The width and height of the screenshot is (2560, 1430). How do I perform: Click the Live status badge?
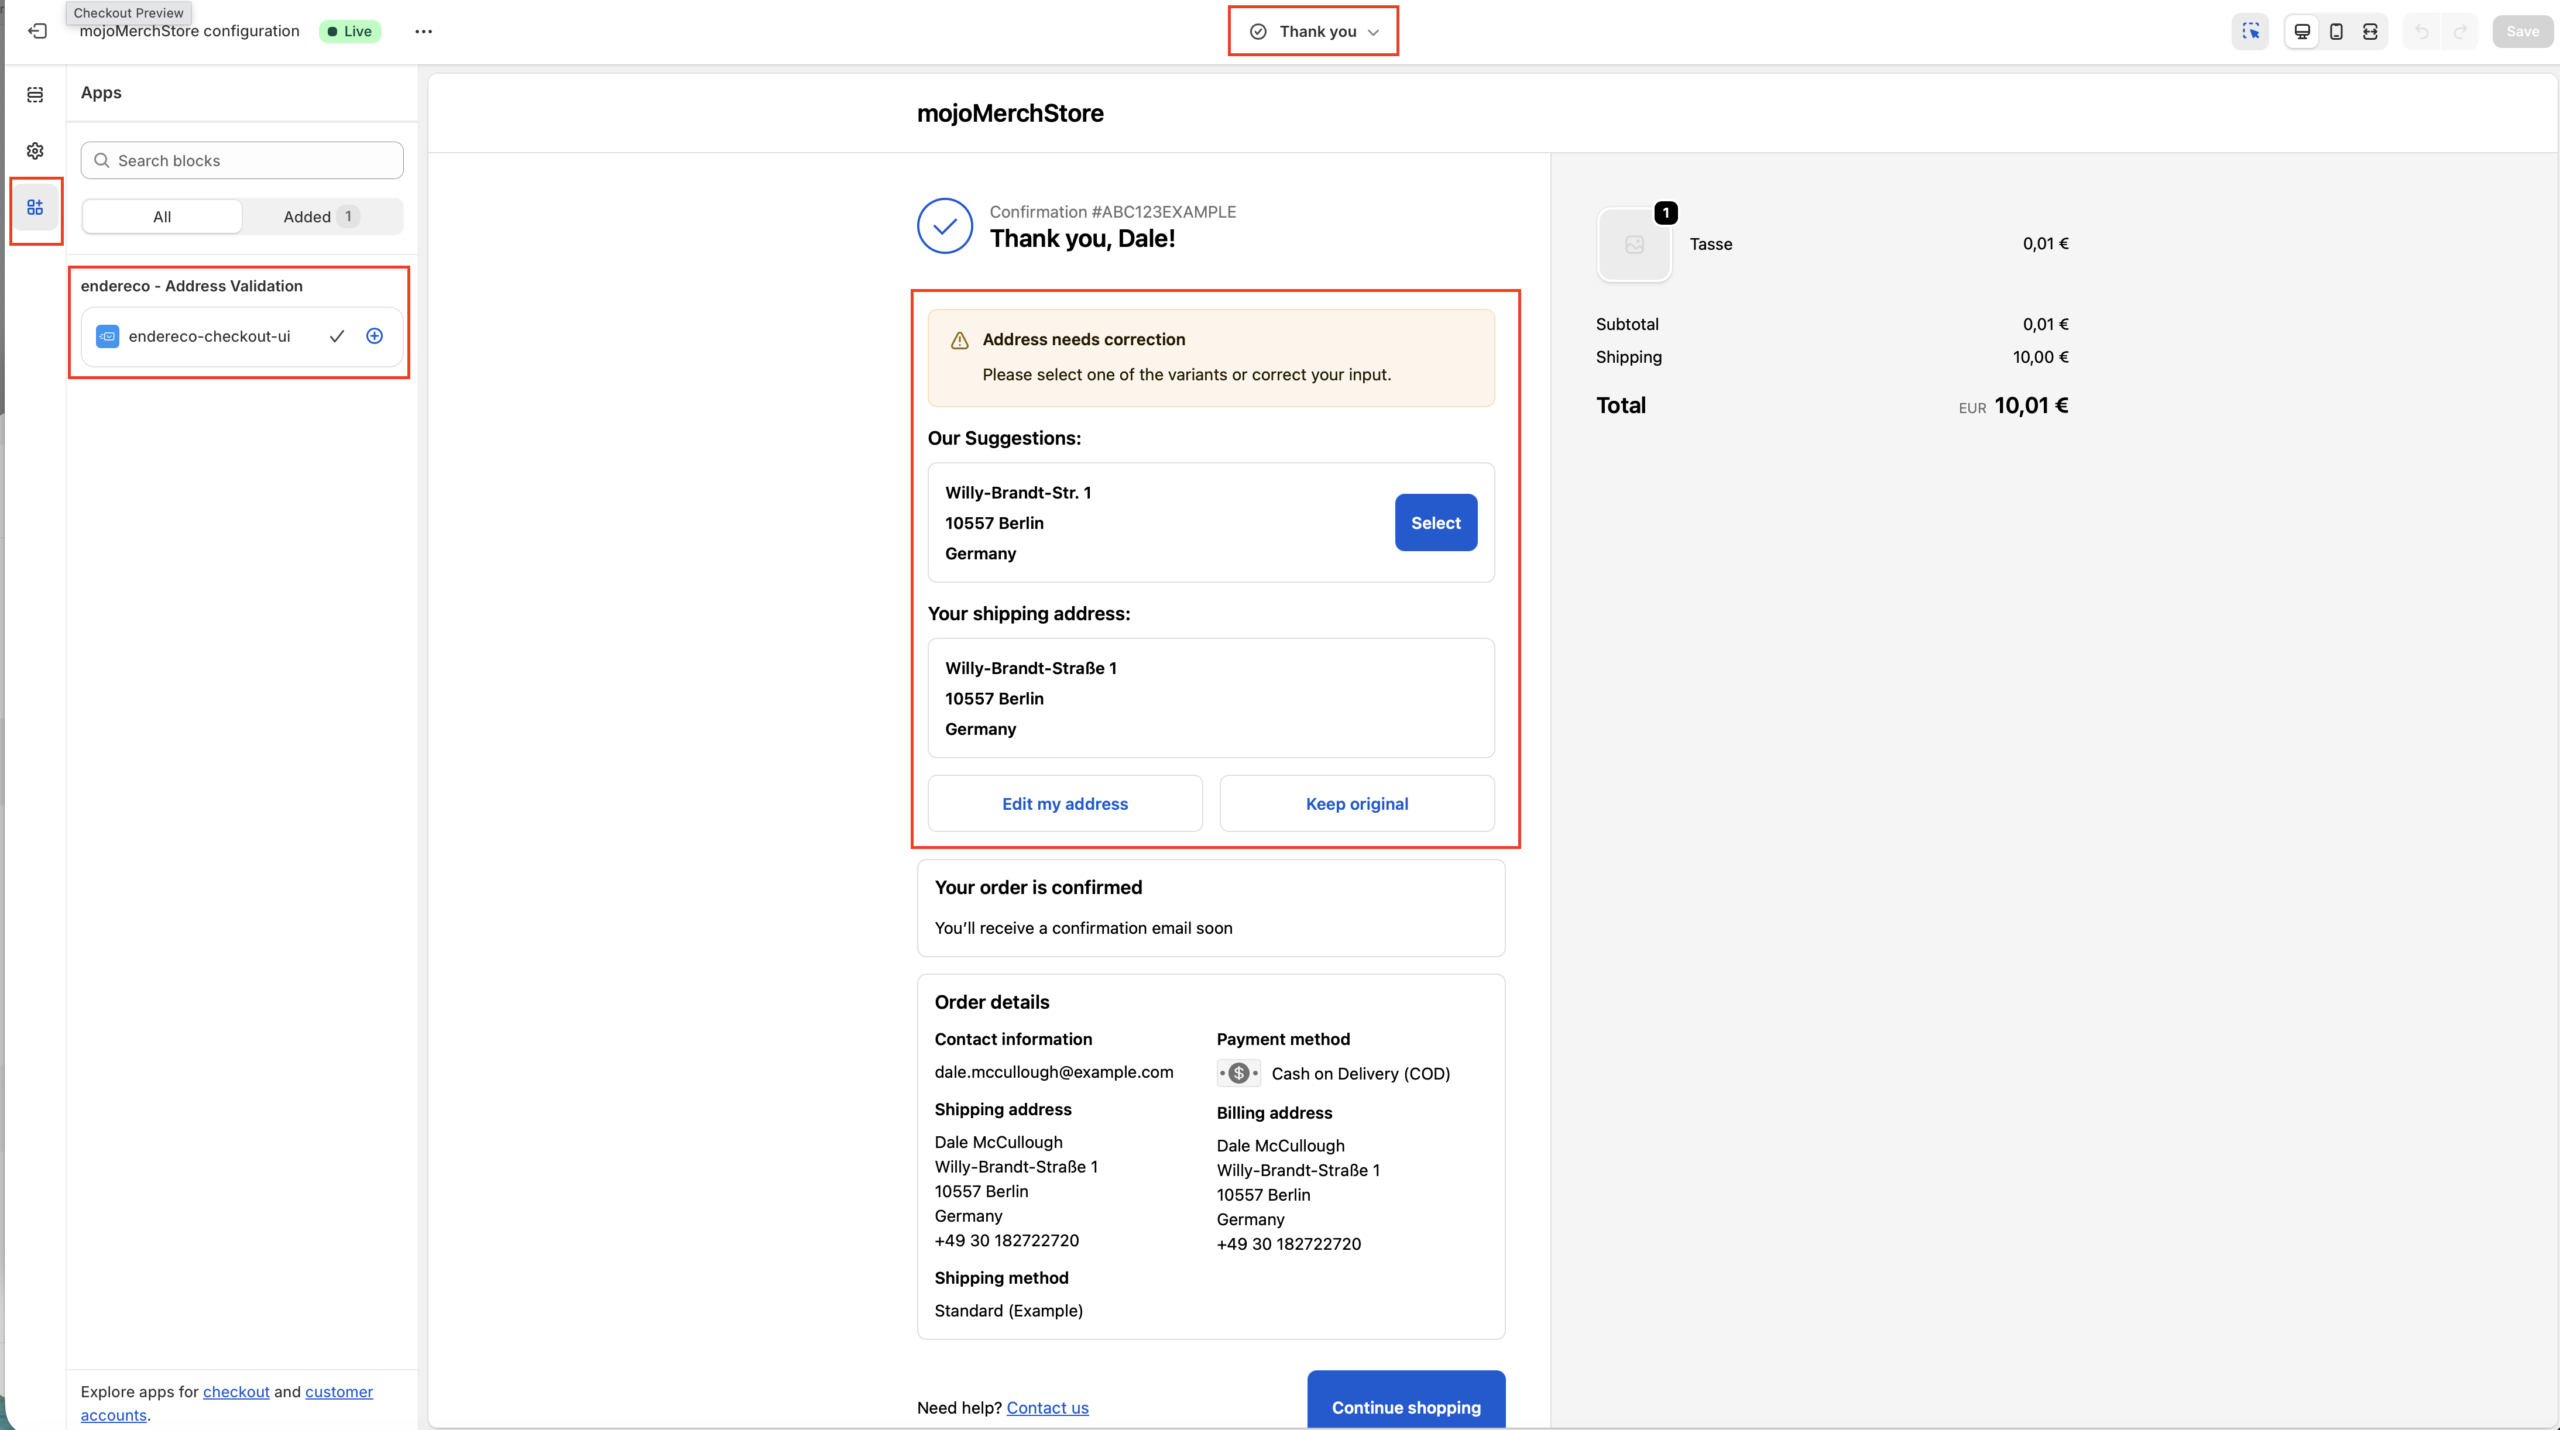tap(350, 31)
